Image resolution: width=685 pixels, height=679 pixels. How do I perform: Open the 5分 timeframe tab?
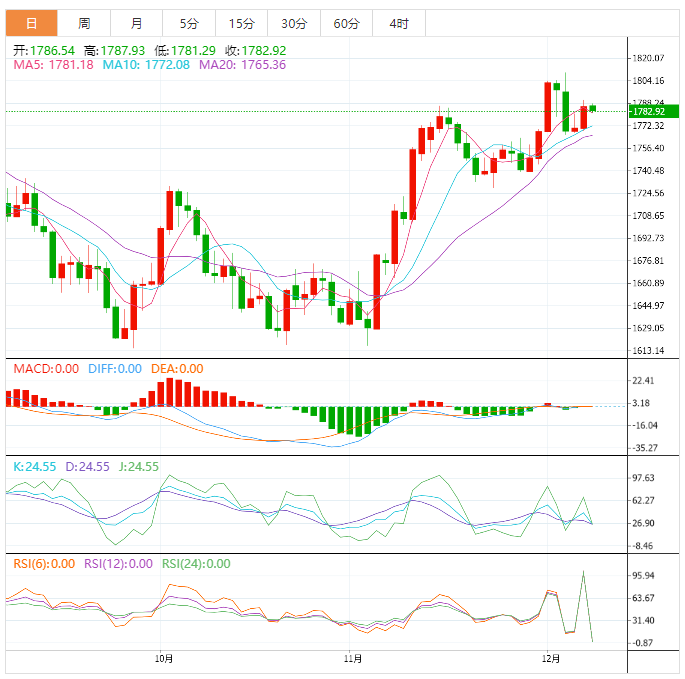[x=189, y=23]
